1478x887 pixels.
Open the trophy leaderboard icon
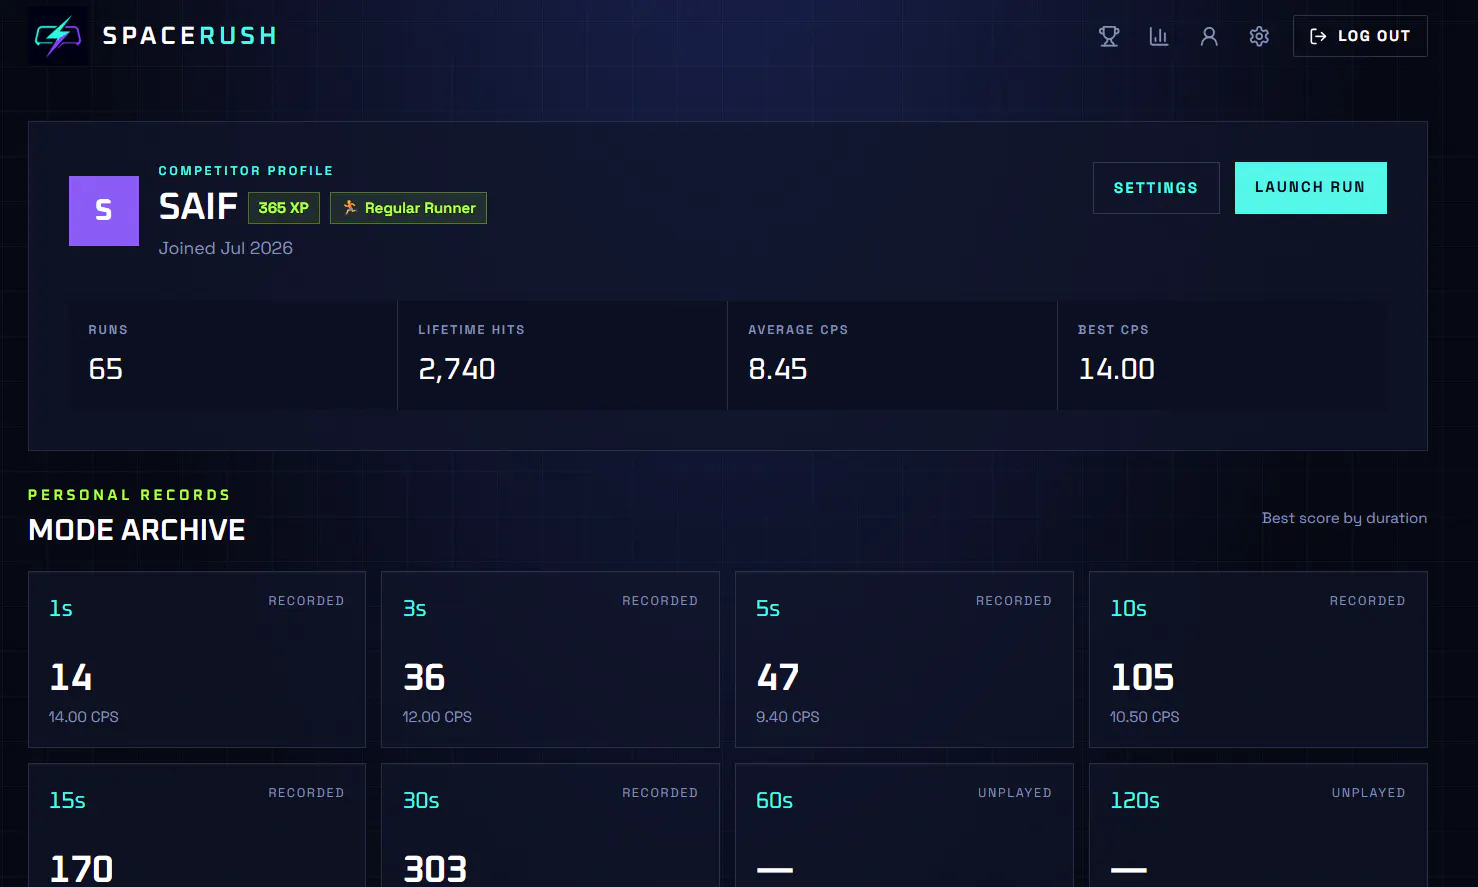tap(1109, 36)
